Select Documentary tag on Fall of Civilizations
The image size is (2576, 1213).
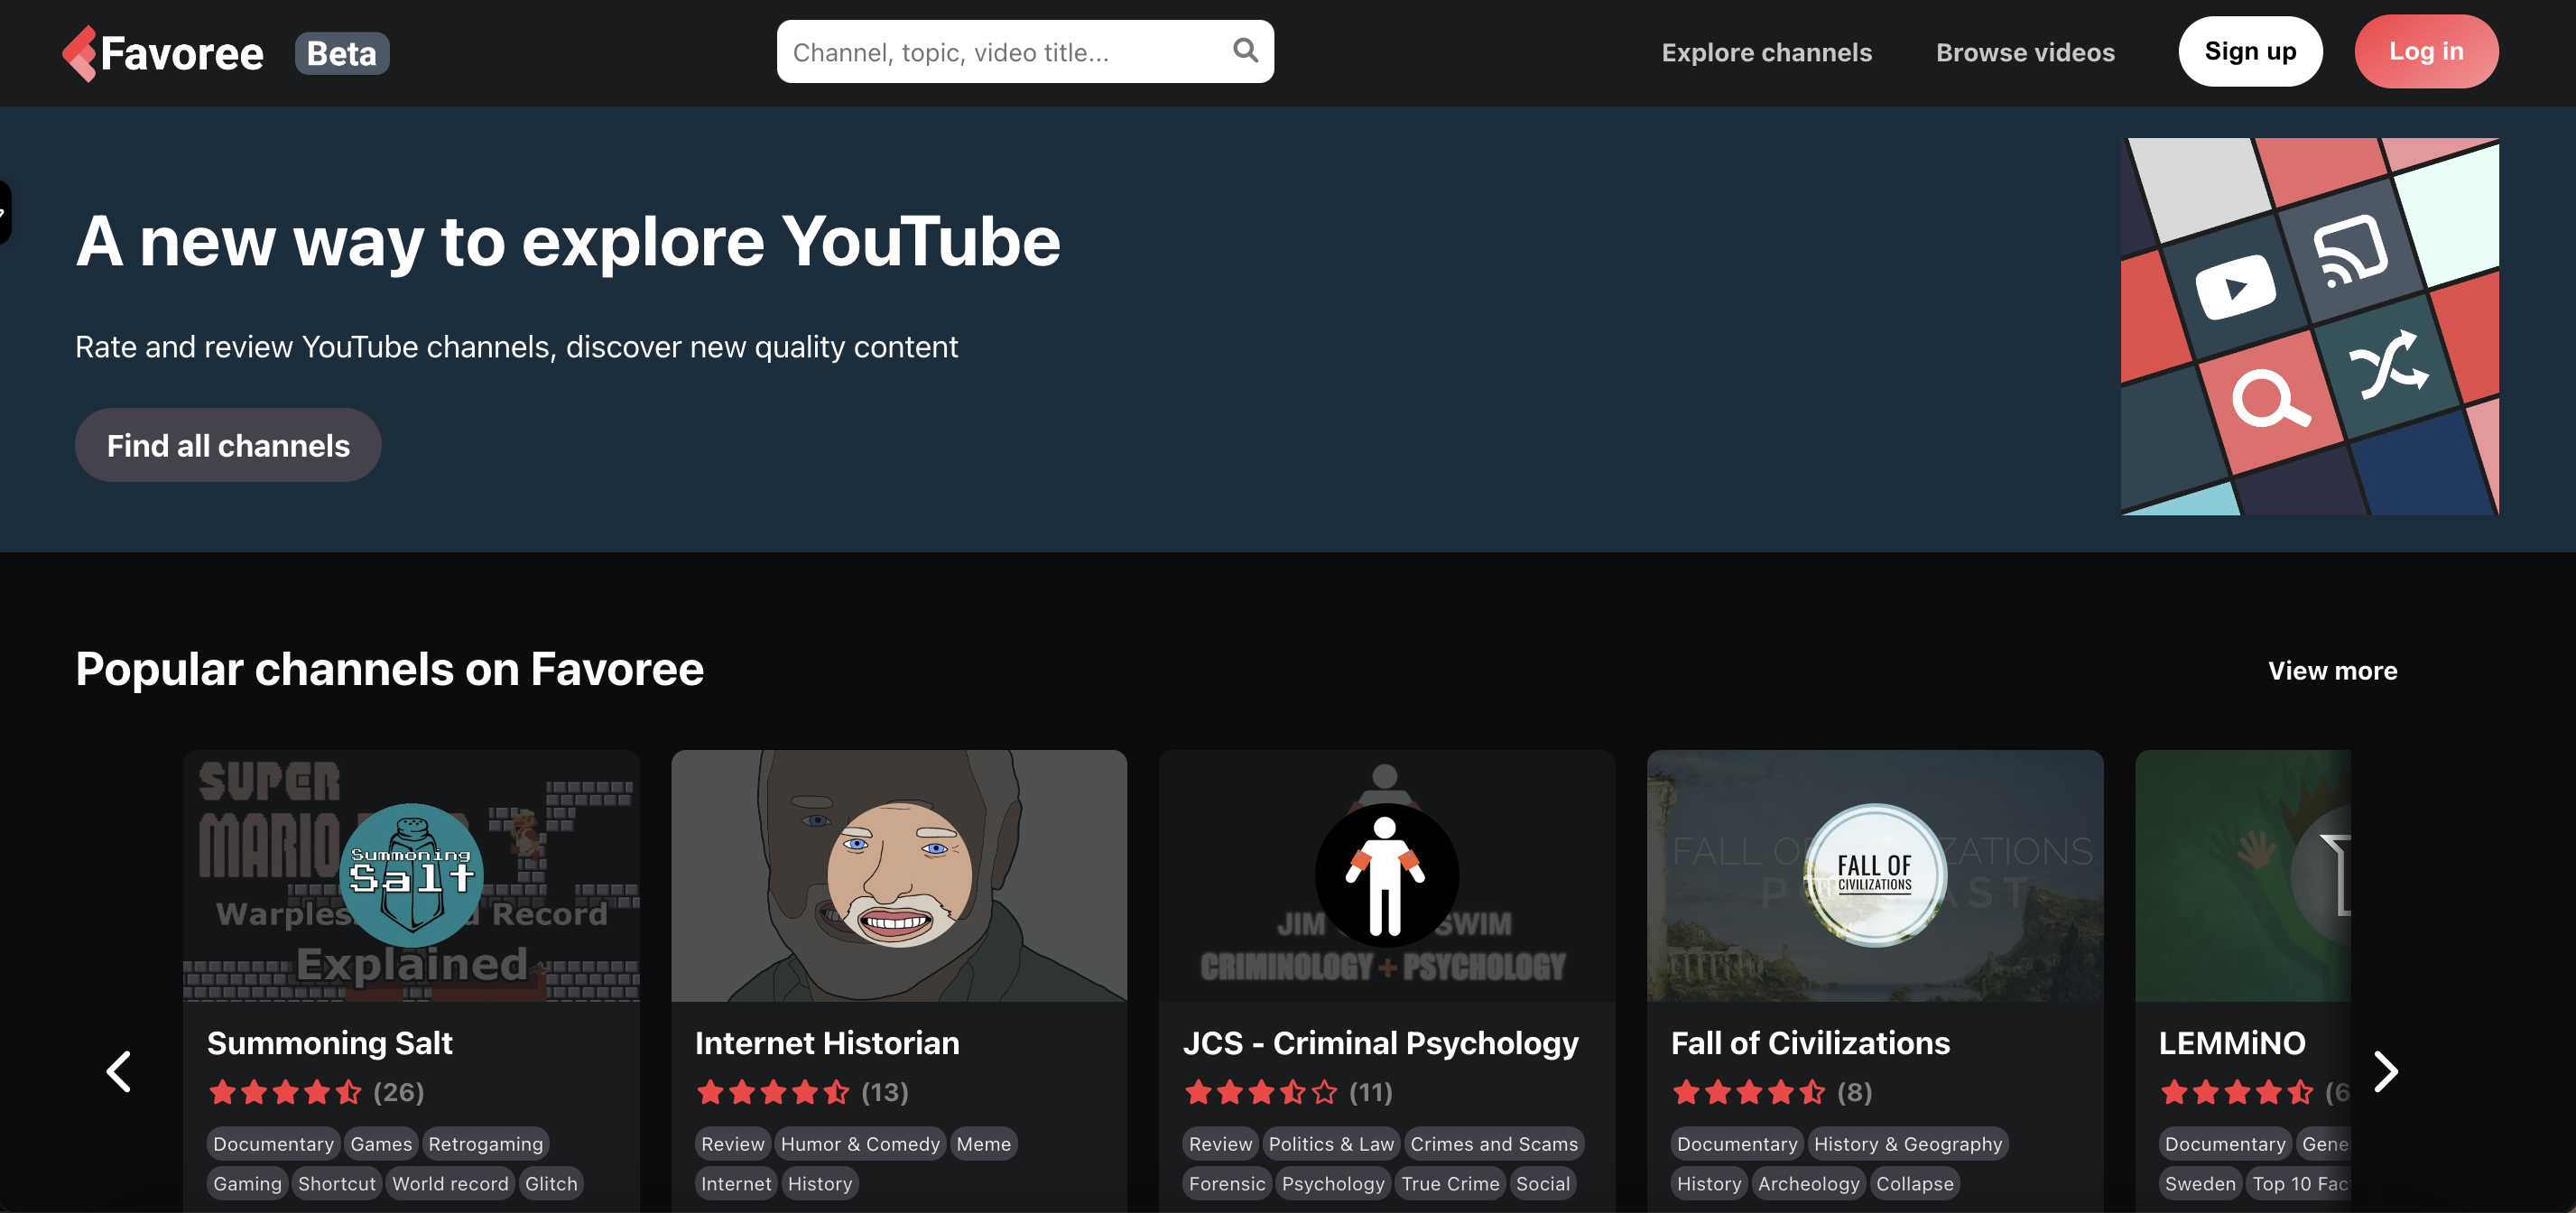point(1737,1143)
